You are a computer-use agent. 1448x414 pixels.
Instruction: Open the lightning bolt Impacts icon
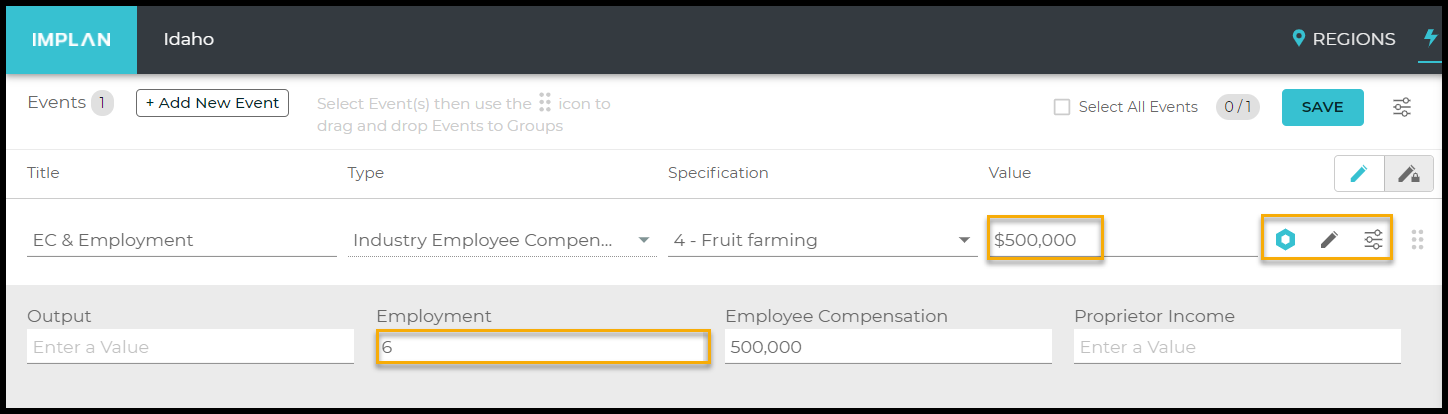[1431, 38]
